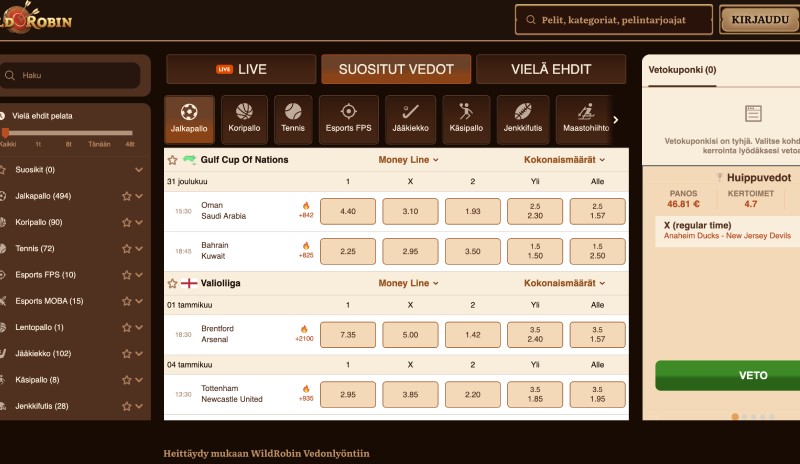Set time slider to 48t
The height and width of the screenshot is (464, 800).
pyautogui.click(x=130, y=144)
